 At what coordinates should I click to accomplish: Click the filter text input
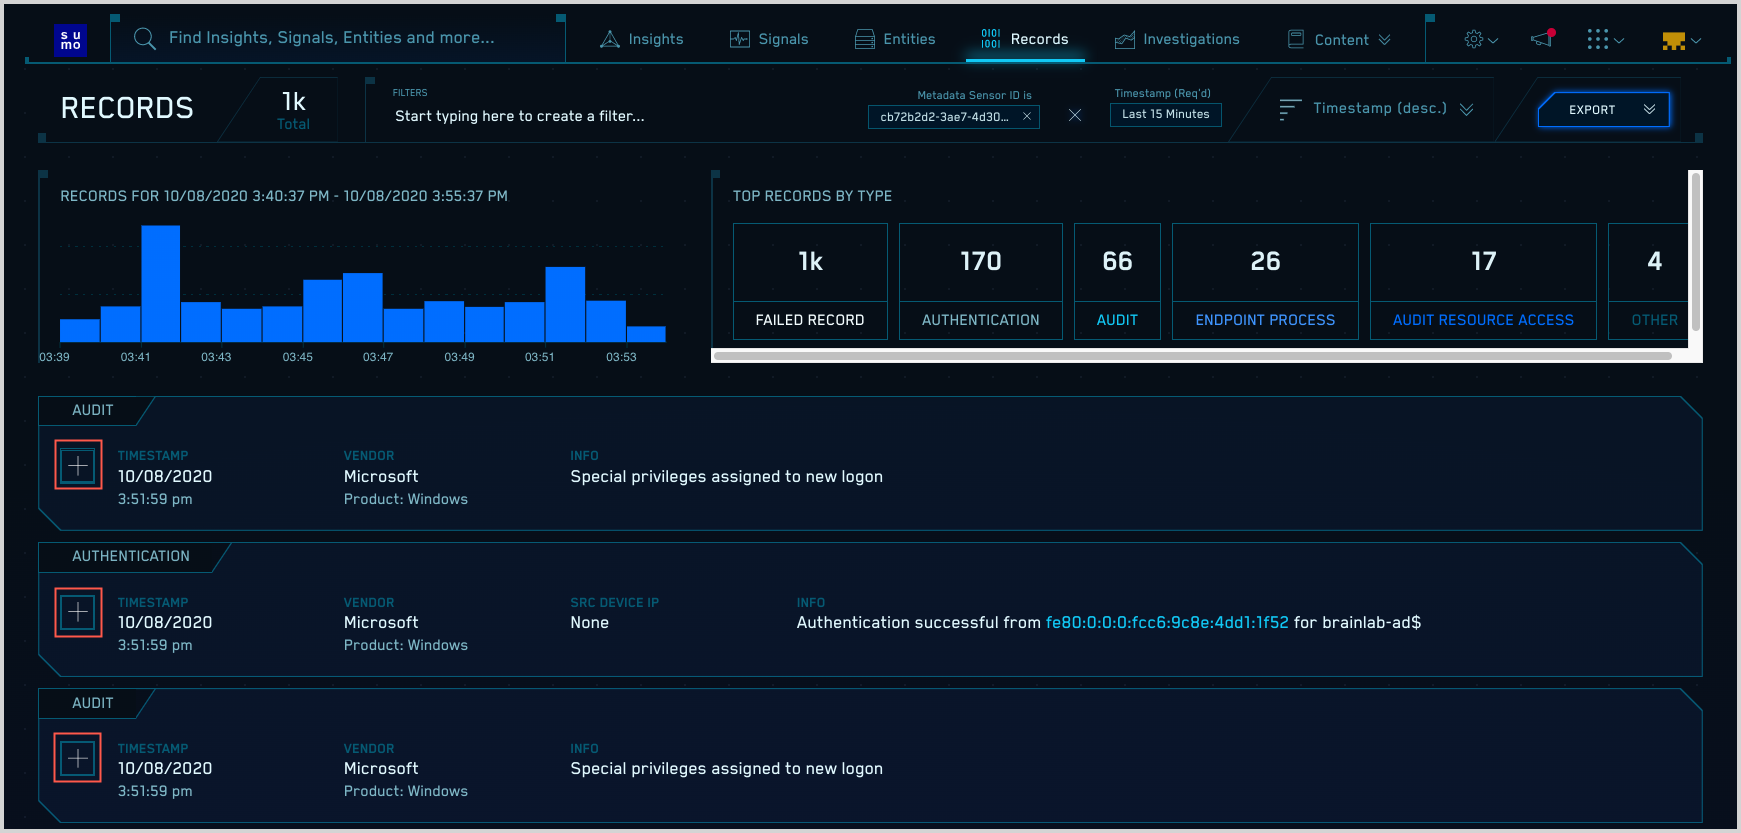[520, 116]
